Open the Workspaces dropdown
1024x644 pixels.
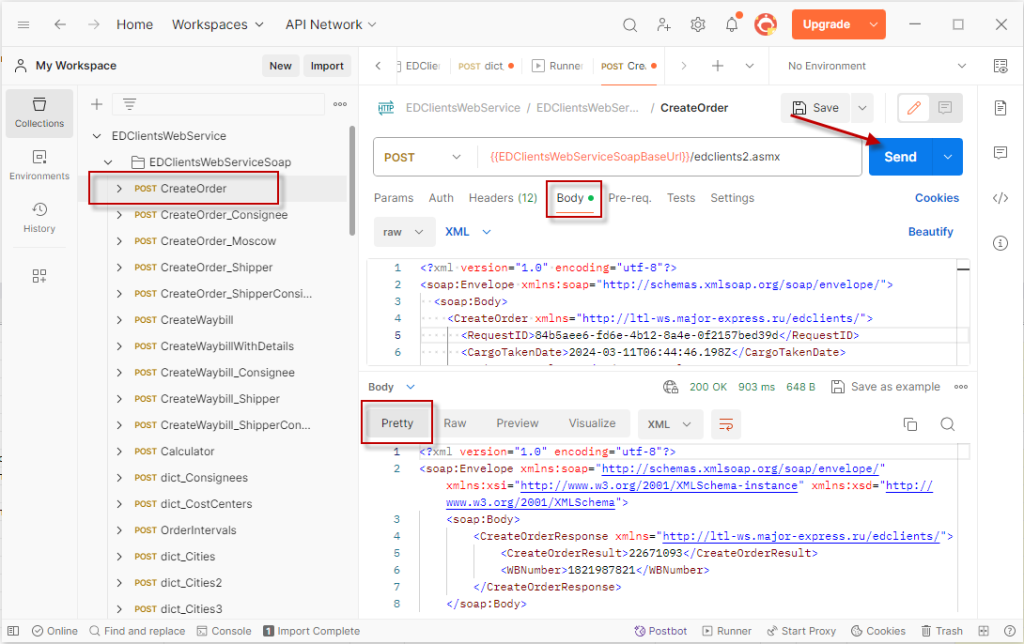(217, 25)
